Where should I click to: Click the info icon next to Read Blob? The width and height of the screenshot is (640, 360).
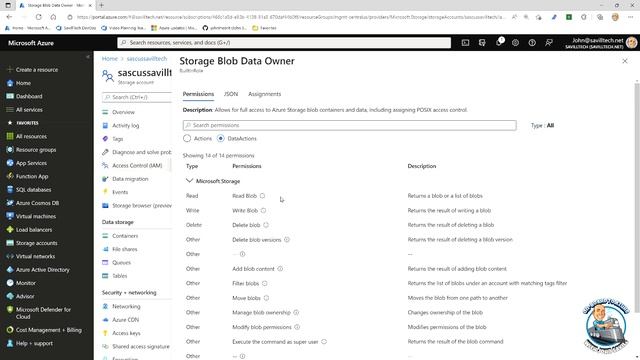pos(262,196)
